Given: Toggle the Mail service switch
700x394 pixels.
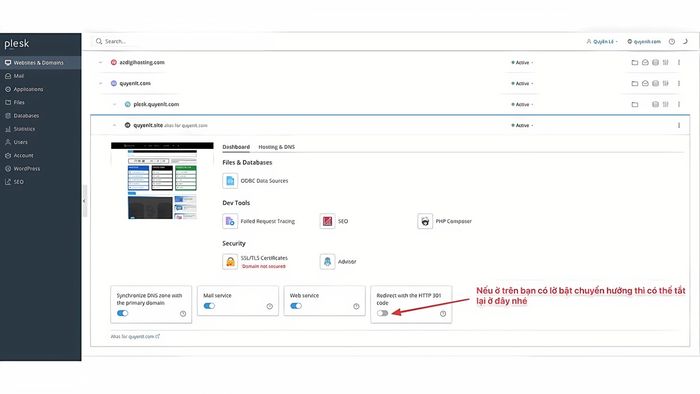Looking at the screenshot, I should 209,306.
